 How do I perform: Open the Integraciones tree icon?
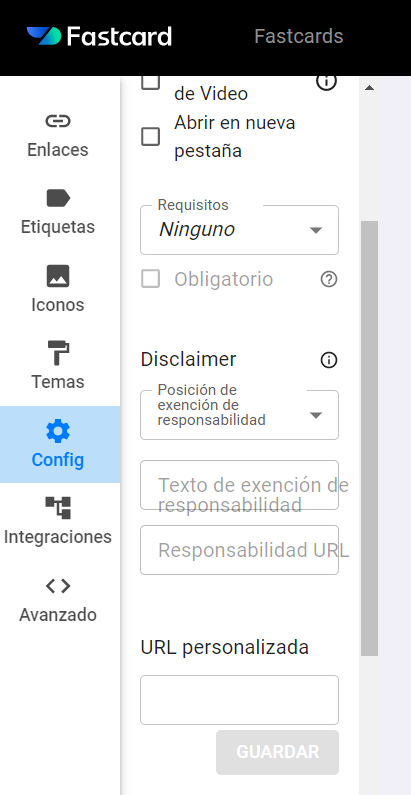tap(58, 508)
